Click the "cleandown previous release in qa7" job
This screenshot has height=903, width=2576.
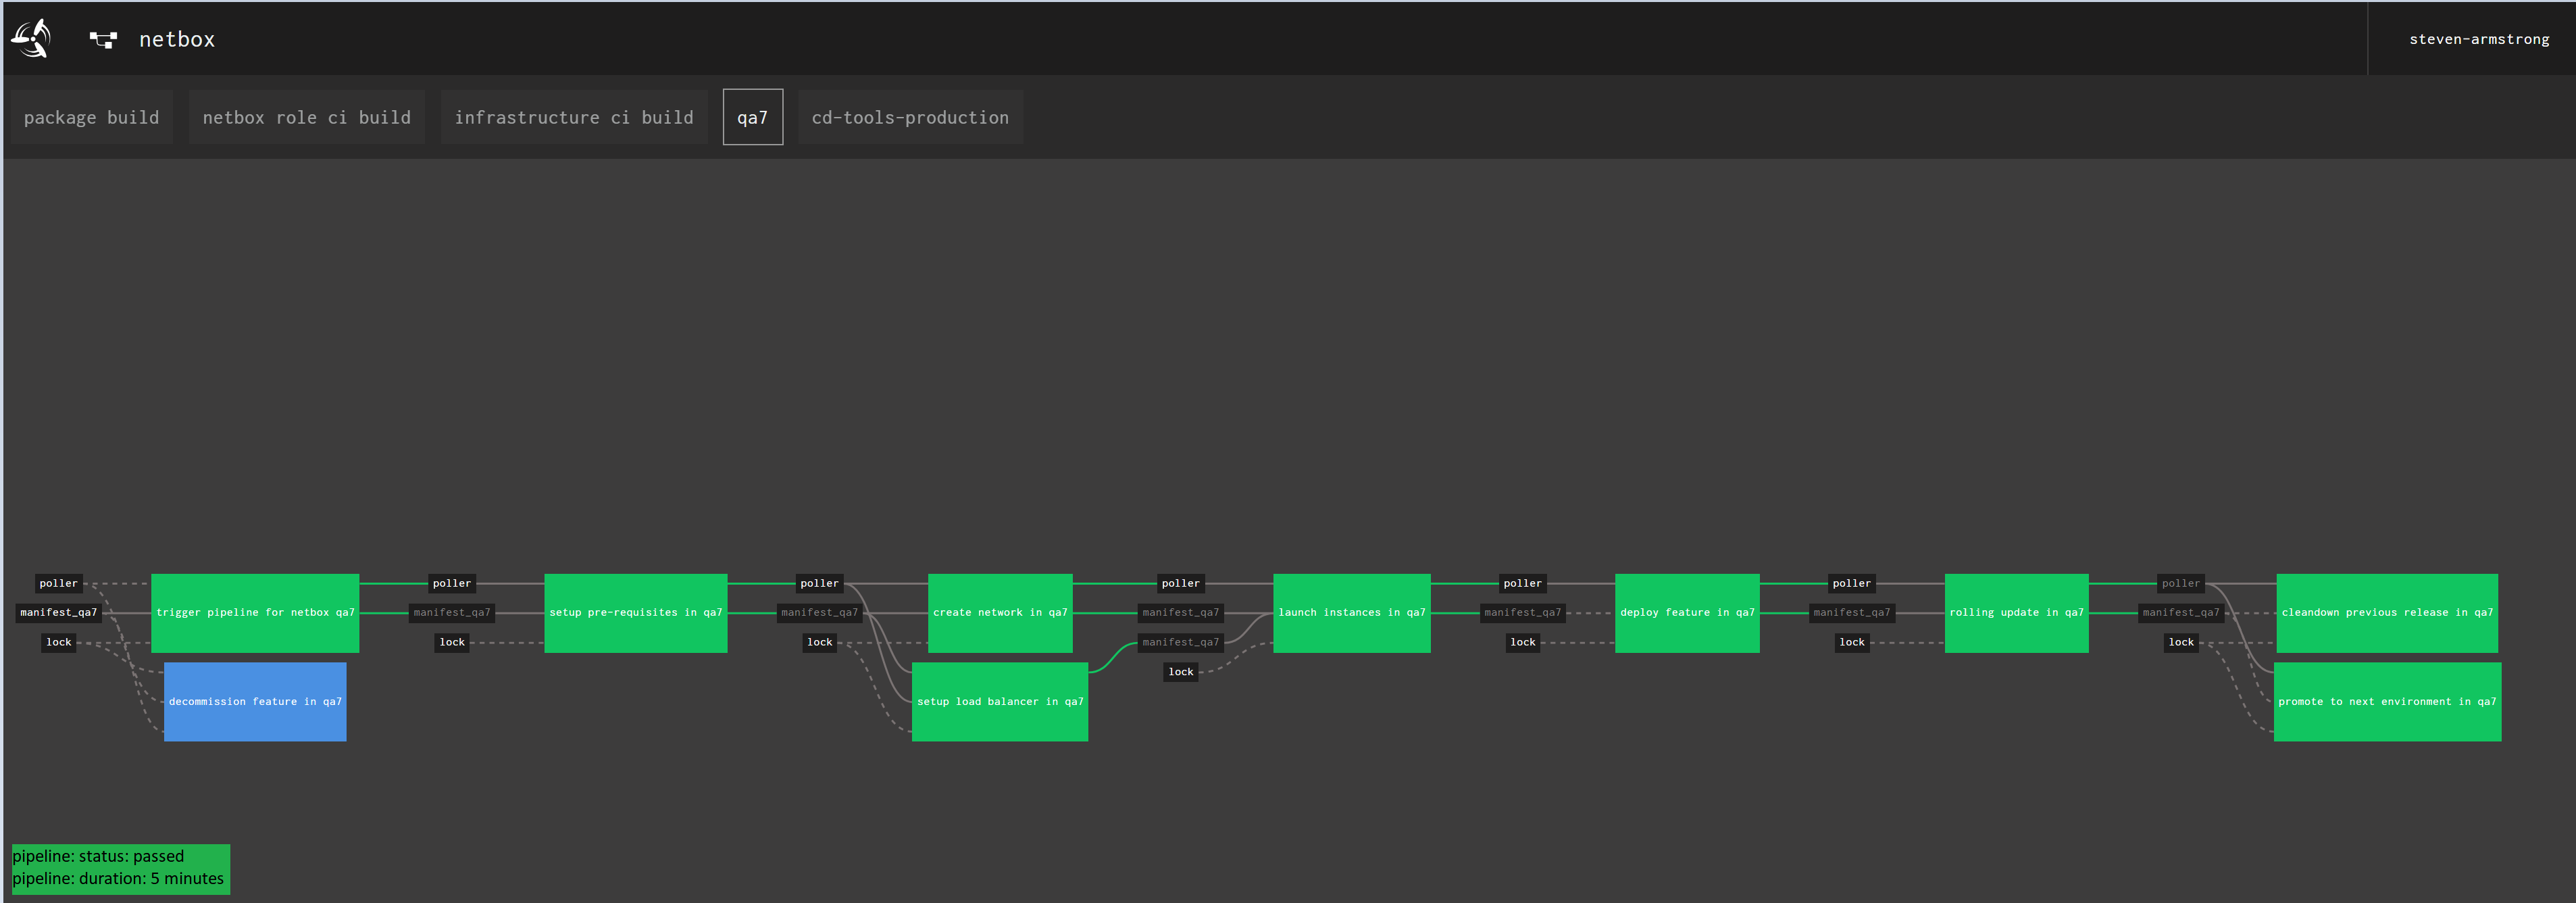pyautogui.click(x=2388, y=612)
